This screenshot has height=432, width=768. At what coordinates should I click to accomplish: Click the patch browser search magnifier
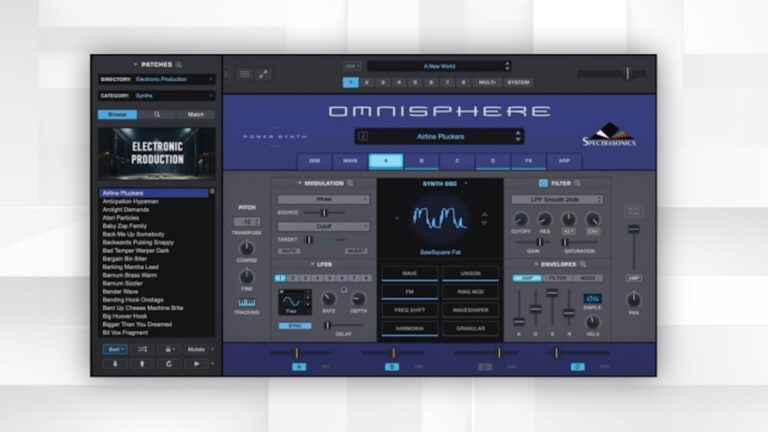(178, 64)
